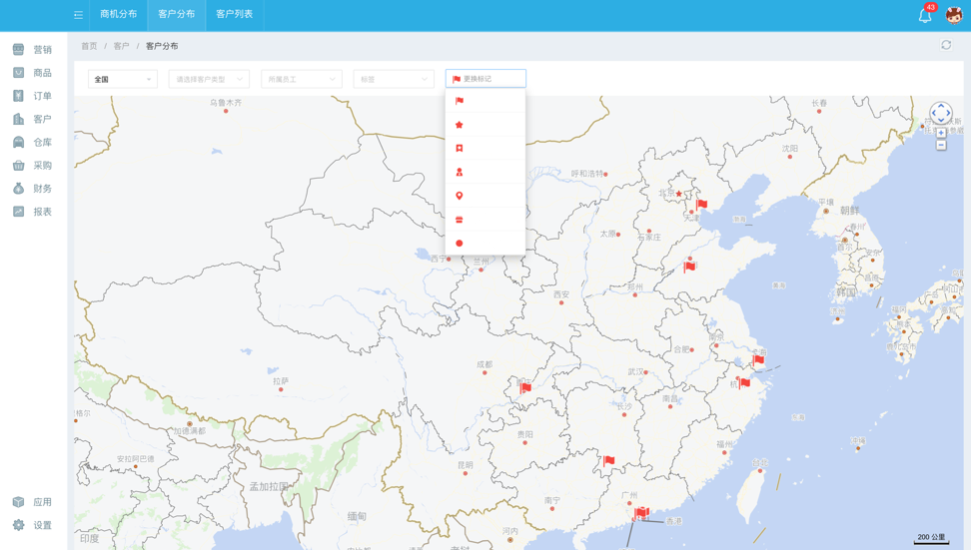Click the map zoom out minus button
This screenshot has width=971, height=550.
[941, 146]
